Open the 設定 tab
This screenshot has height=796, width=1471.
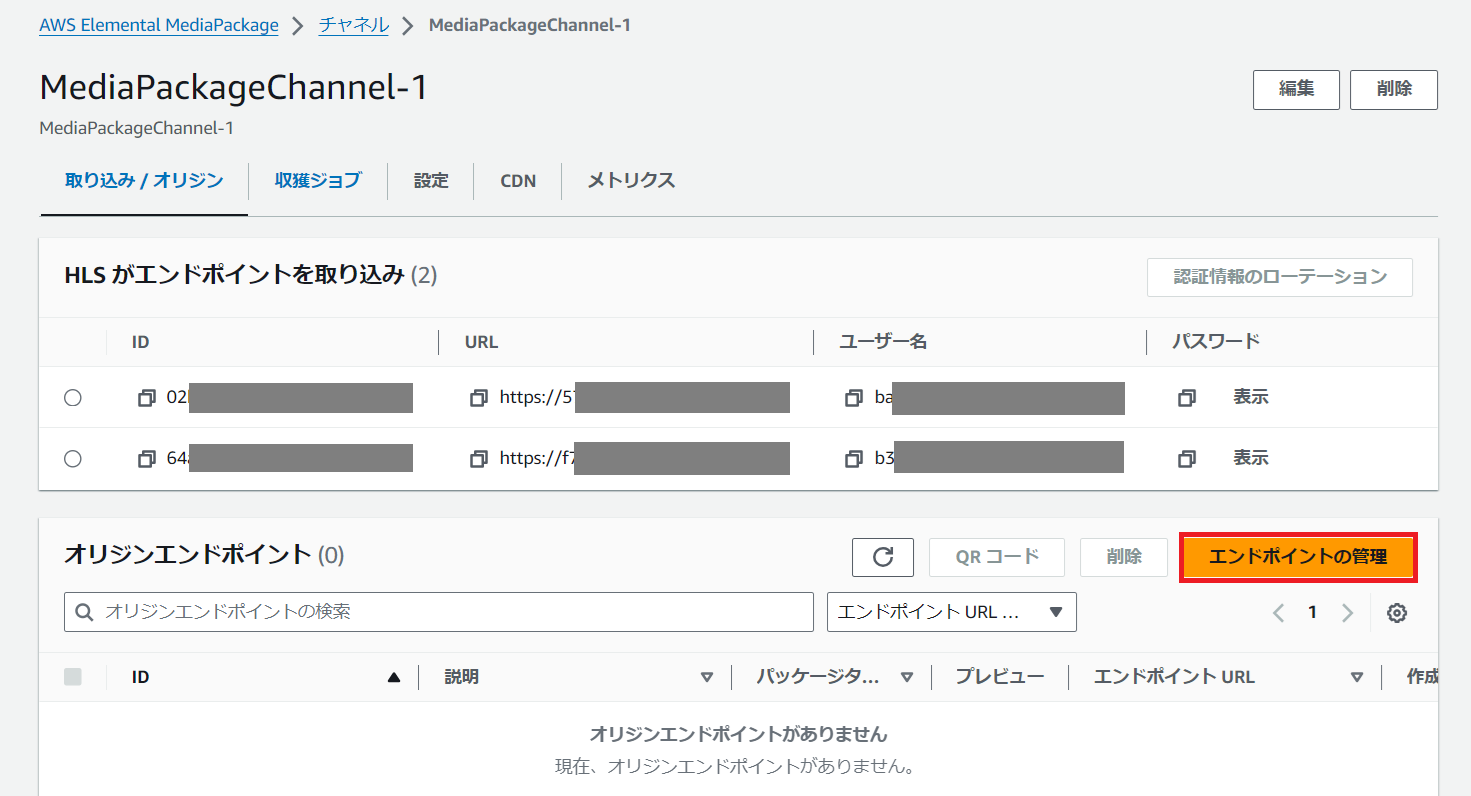(431, 181)
